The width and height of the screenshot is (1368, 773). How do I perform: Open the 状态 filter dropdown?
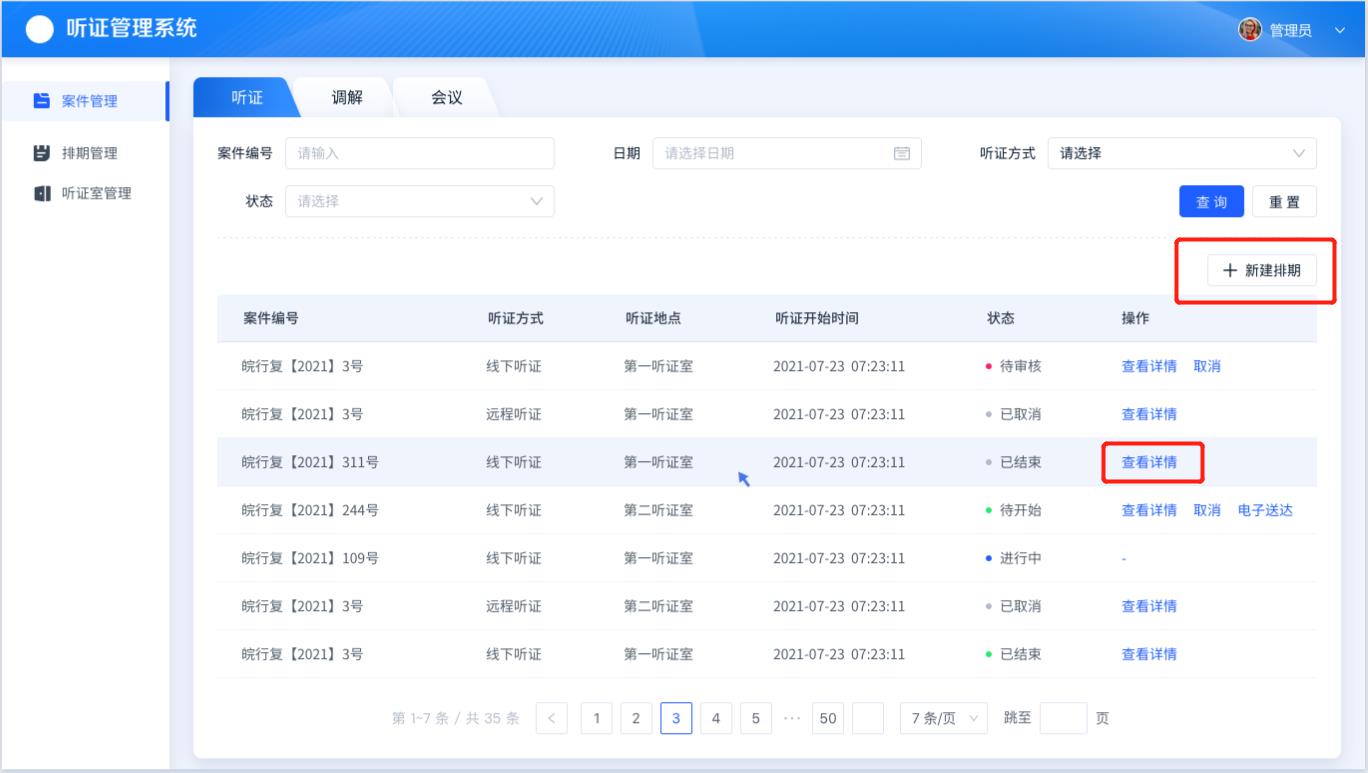click(x=420, y=201)
